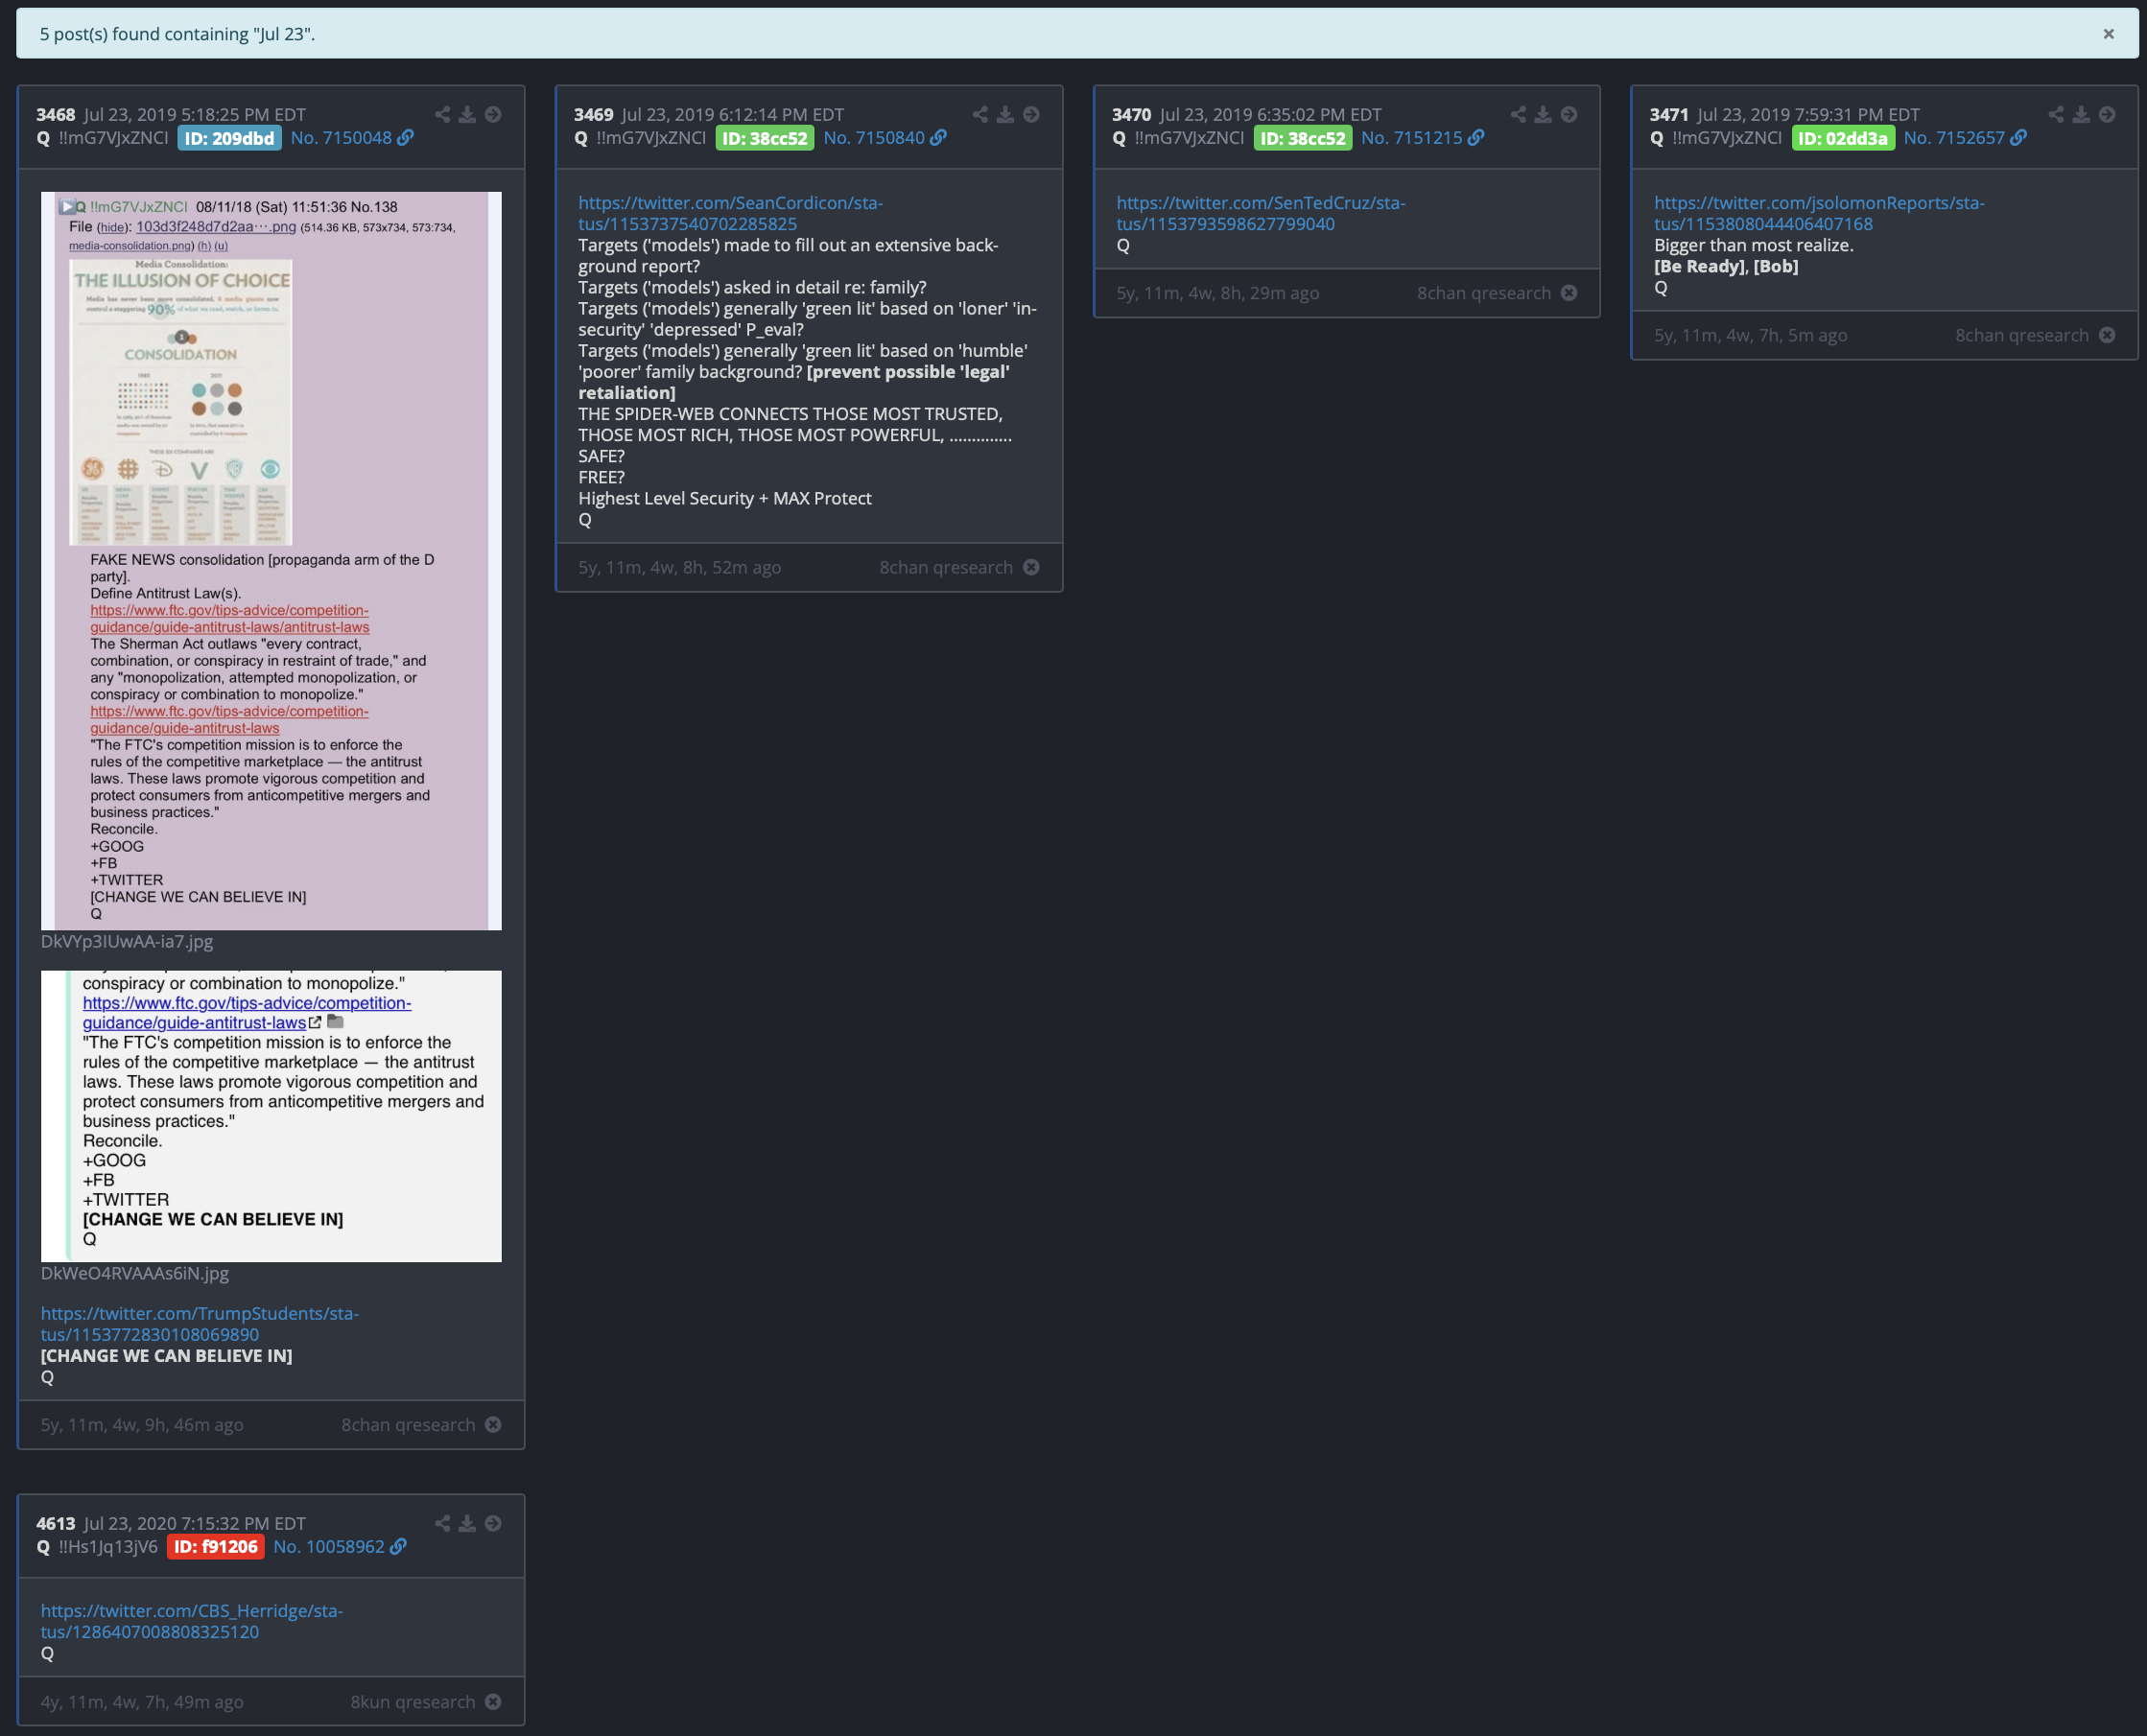The image size is (2147, 1736).
Task: Click circle-x icon in post 3470 footer
Action: coord(1569,293)
